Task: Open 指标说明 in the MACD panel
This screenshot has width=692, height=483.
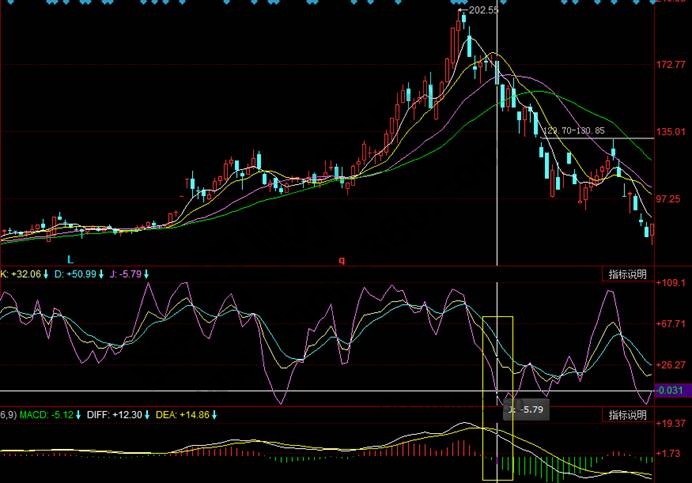Action: click(x=627, y=414)
